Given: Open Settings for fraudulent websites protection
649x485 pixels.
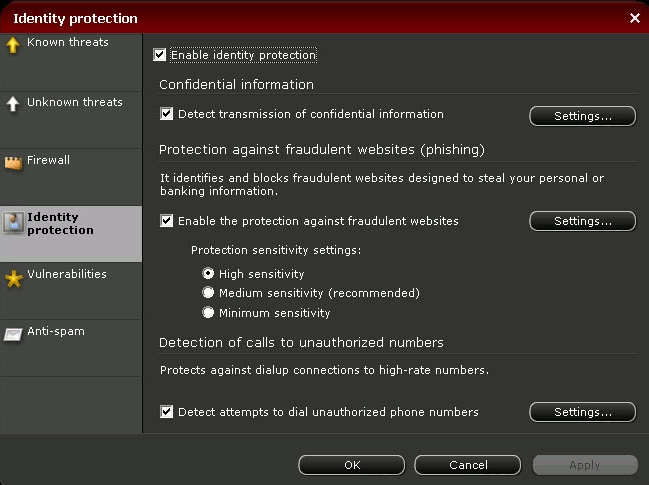Looking at the screenshot, I should 582,221.
